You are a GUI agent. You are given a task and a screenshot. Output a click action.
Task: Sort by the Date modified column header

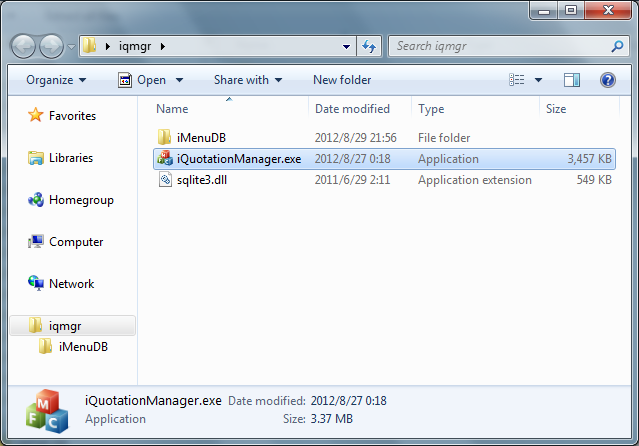(x=360, y=108)
